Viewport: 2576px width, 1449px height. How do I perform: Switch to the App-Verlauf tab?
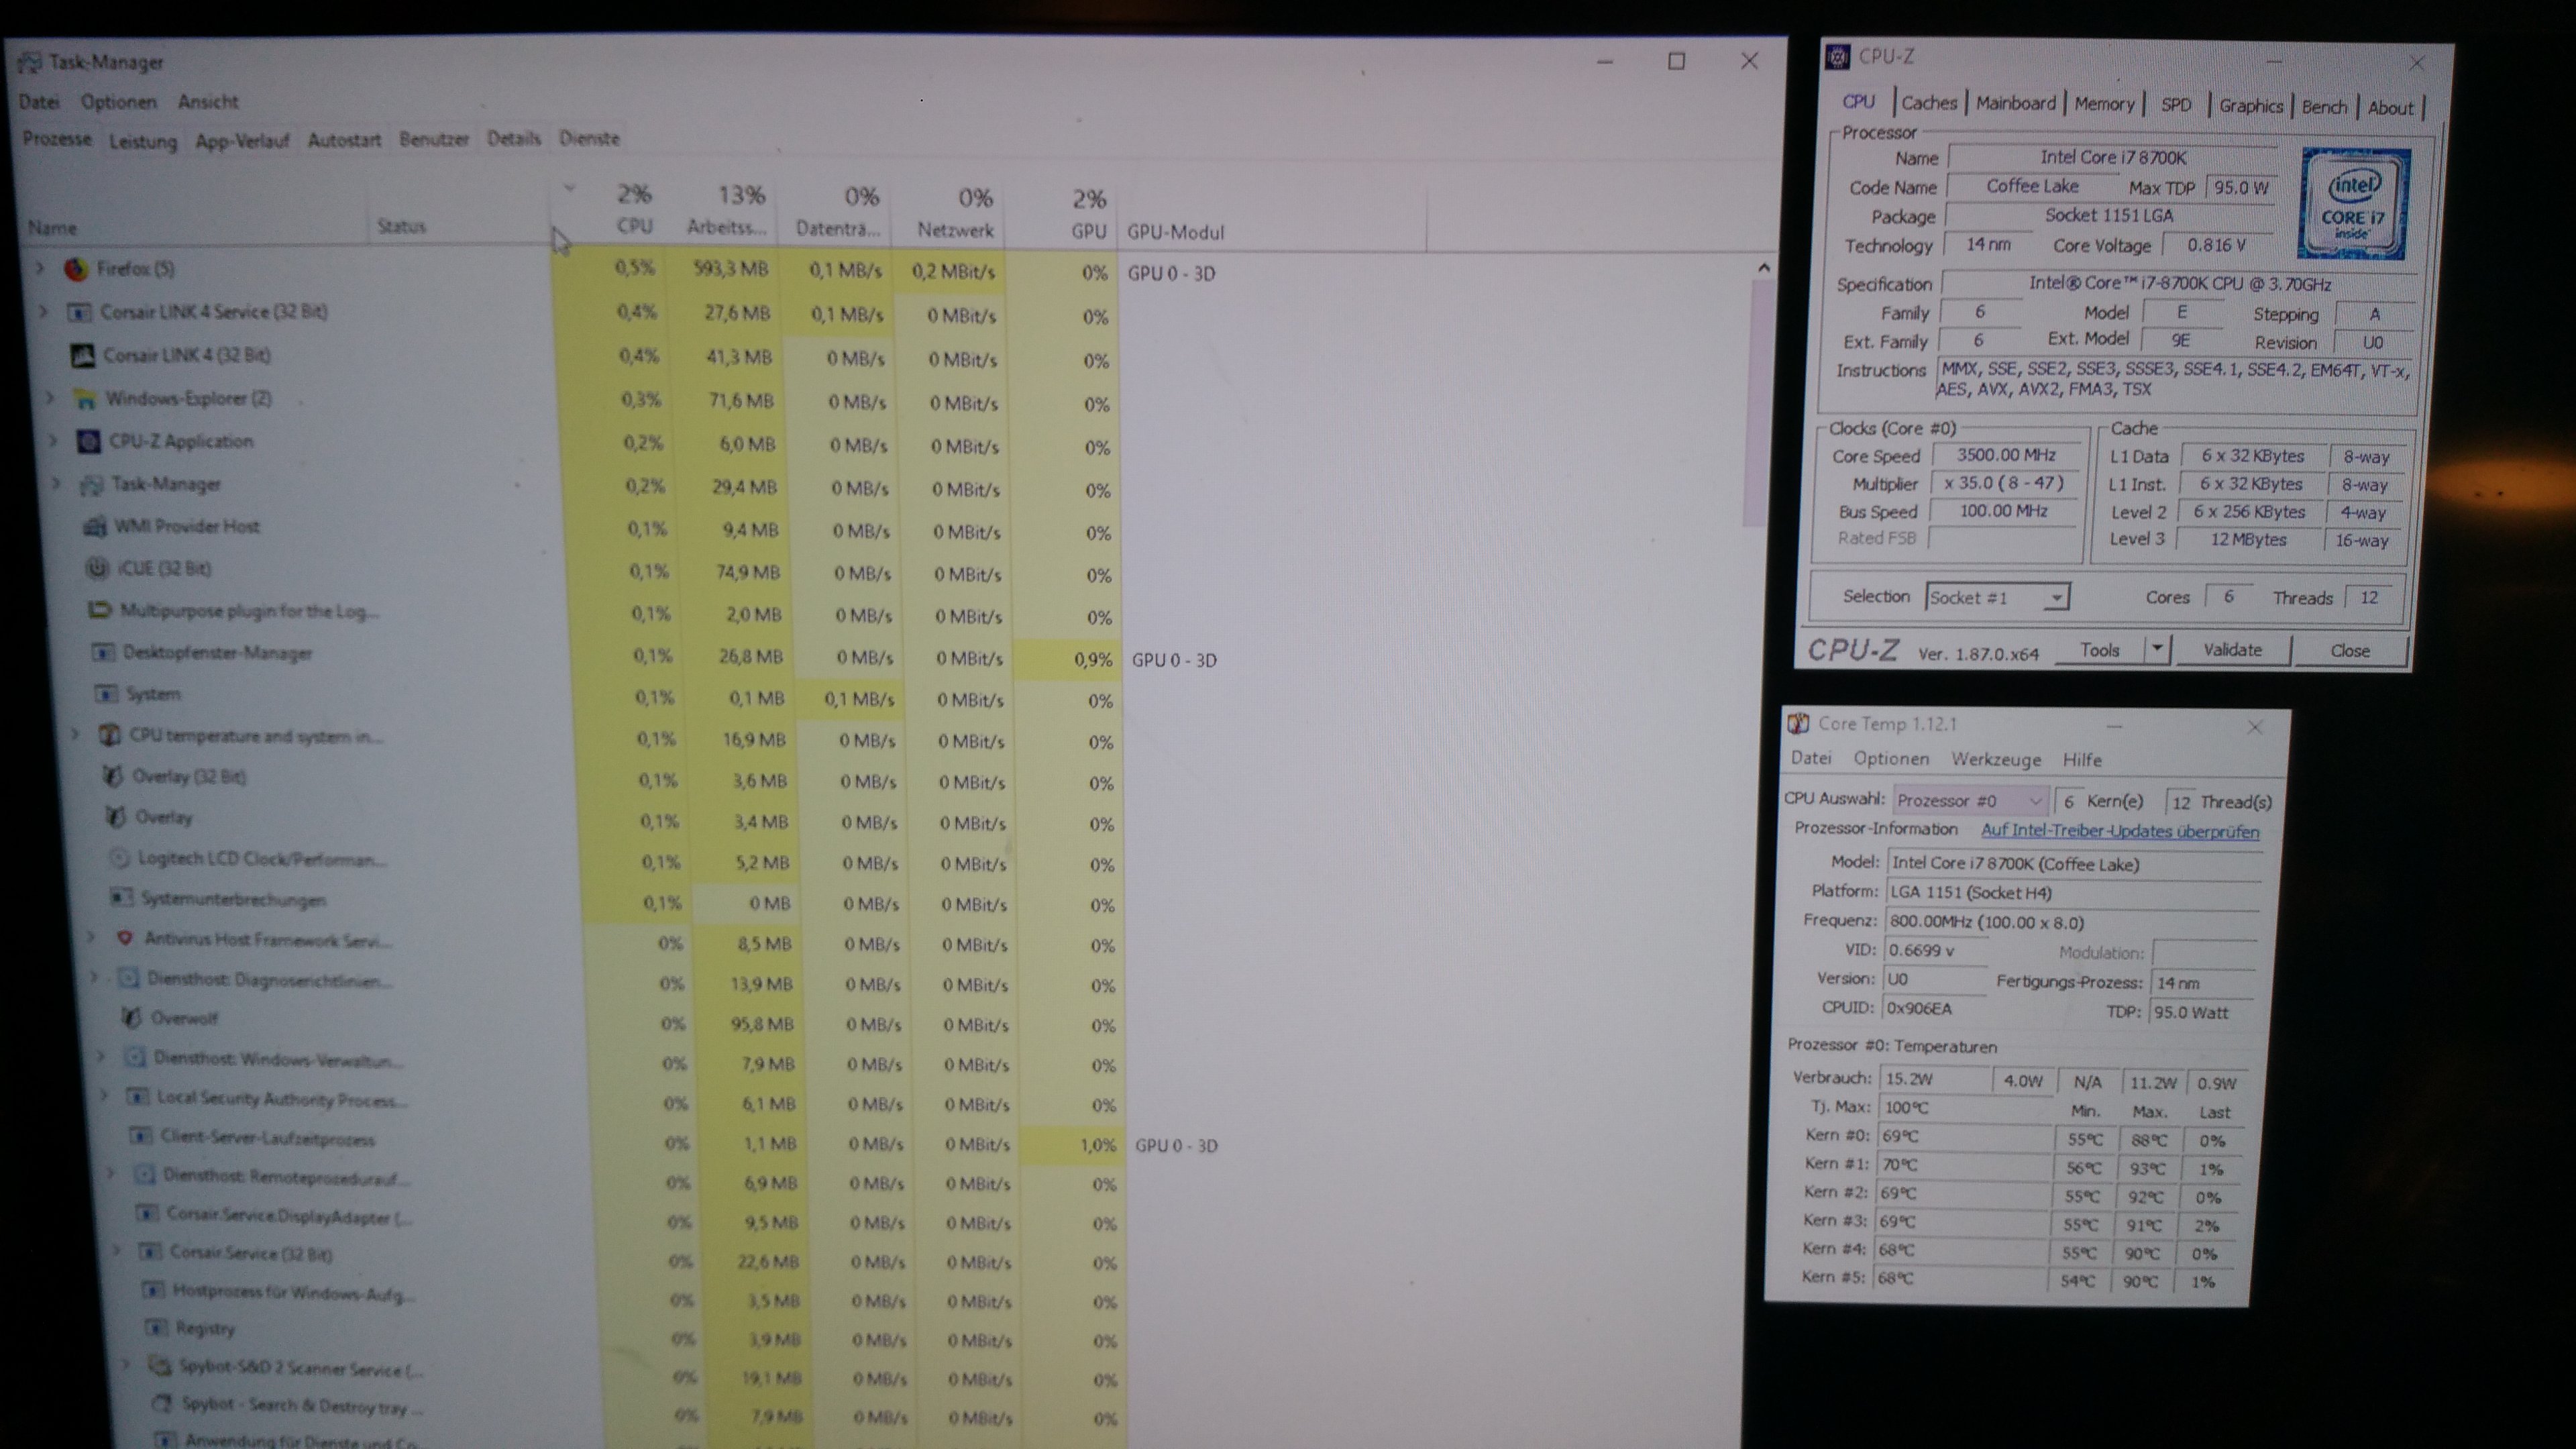click(x=242, y=141)
